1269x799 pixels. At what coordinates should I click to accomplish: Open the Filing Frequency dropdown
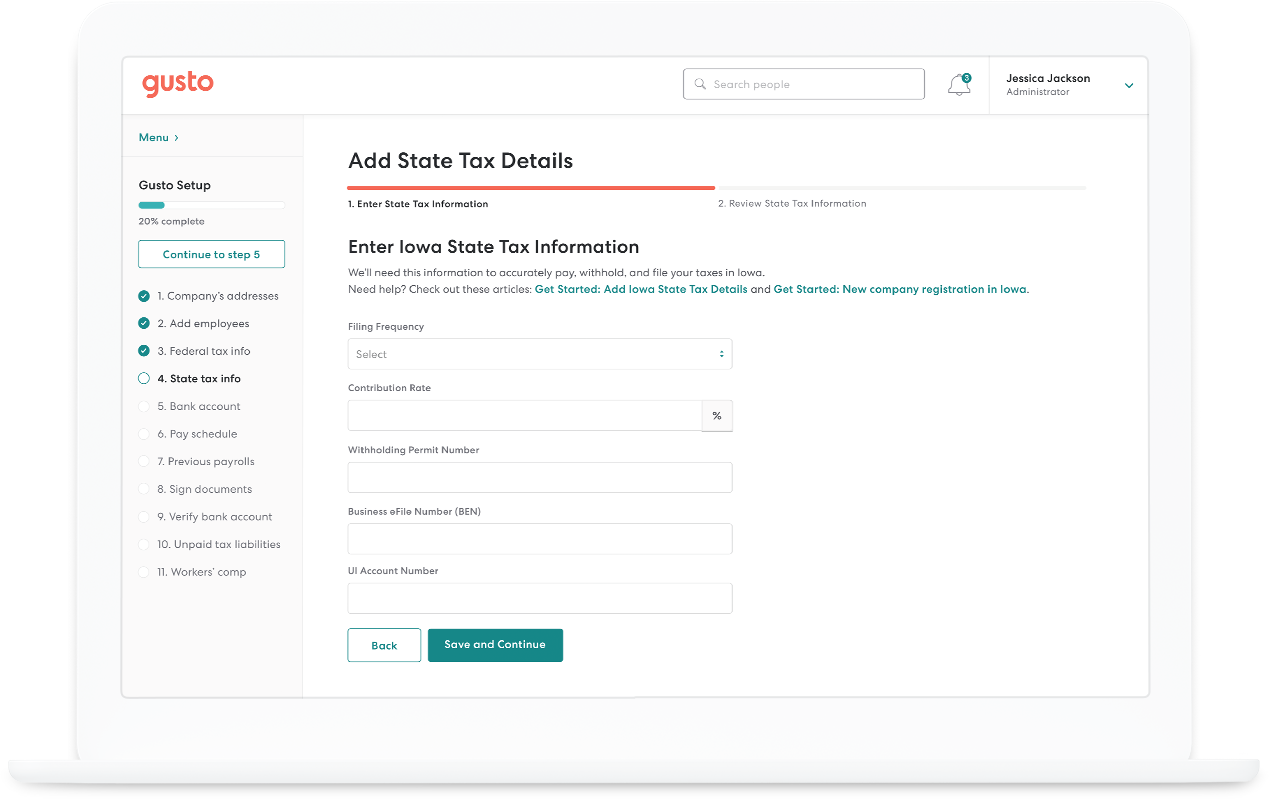coord(540,354)
